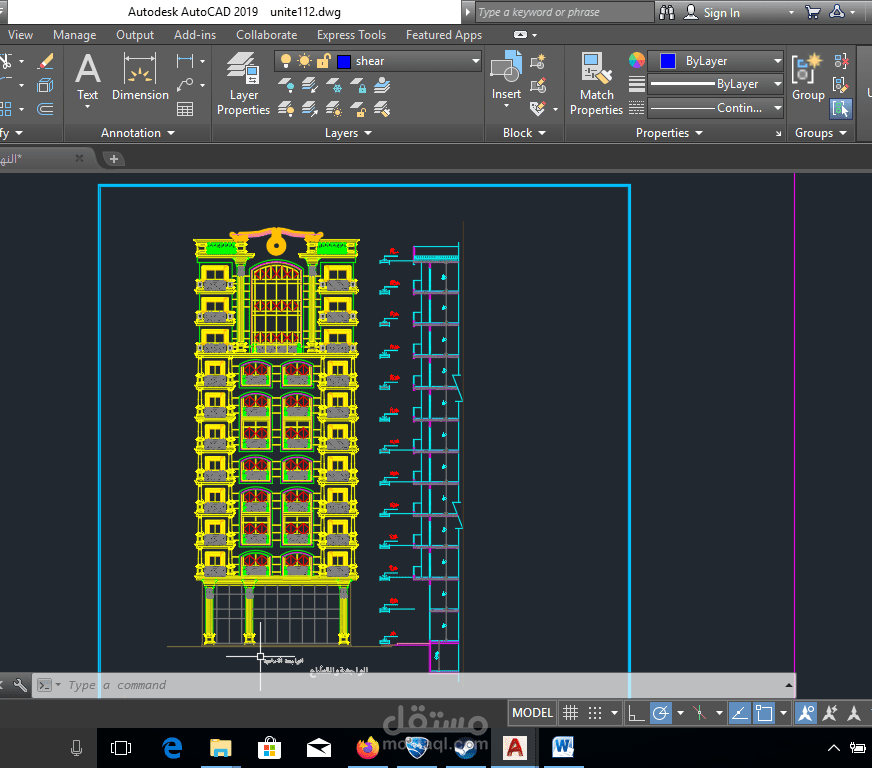Click the Group Edit icon
Viewport: 872px width, 768px height.
pyautogui.click(x=841, y=85)
